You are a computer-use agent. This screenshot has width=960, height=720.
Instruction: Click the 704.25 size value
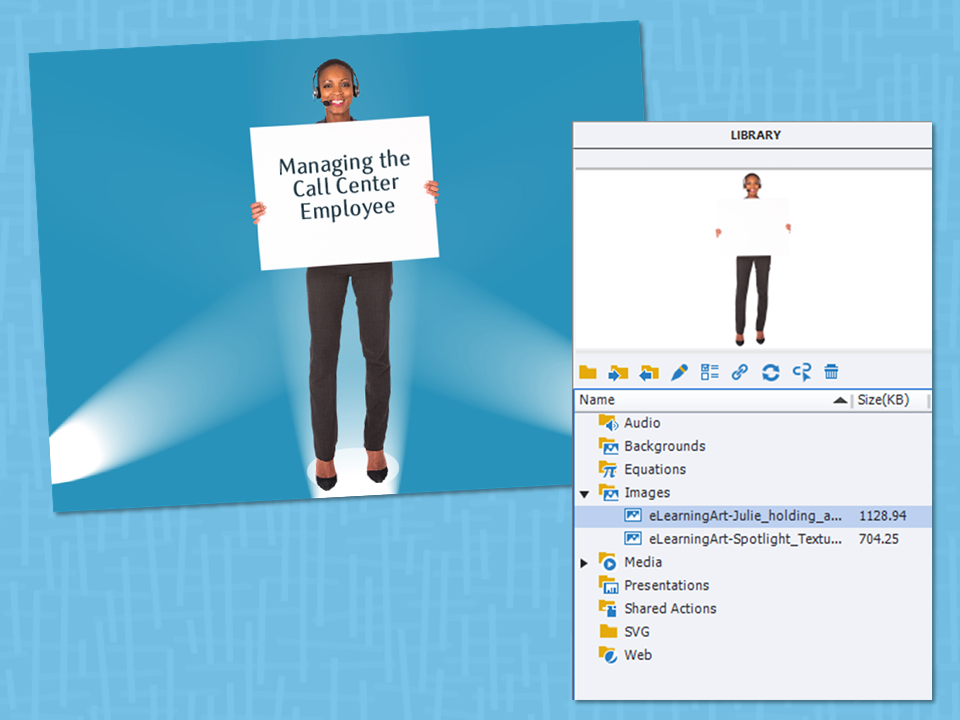879,539
